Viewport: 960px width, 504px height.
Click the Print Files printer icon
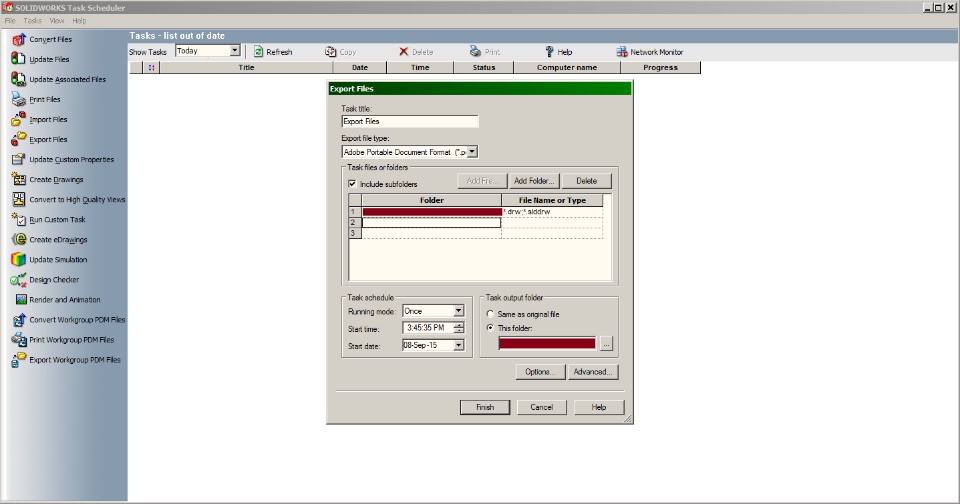point(18,99)
